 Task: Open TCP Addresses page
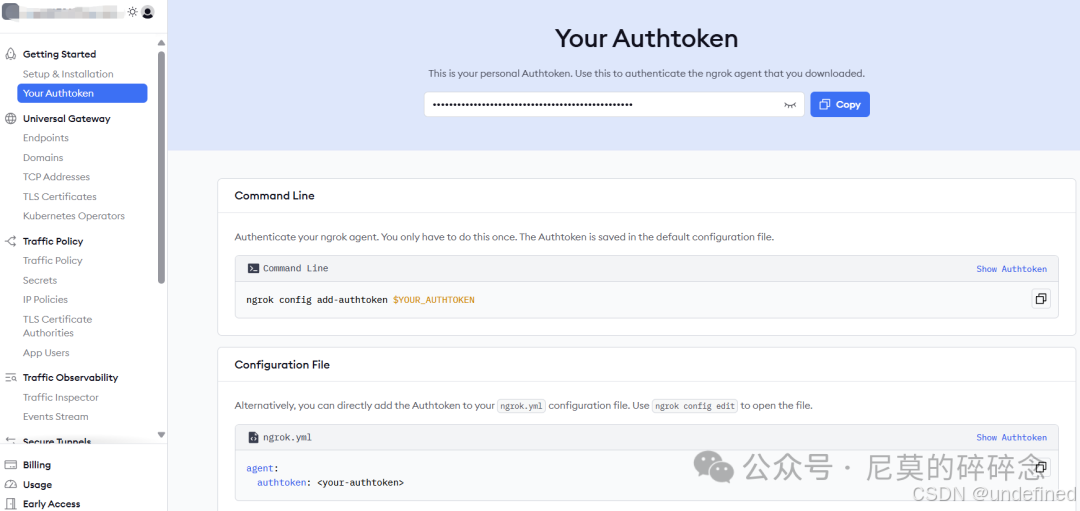point(56,177)
